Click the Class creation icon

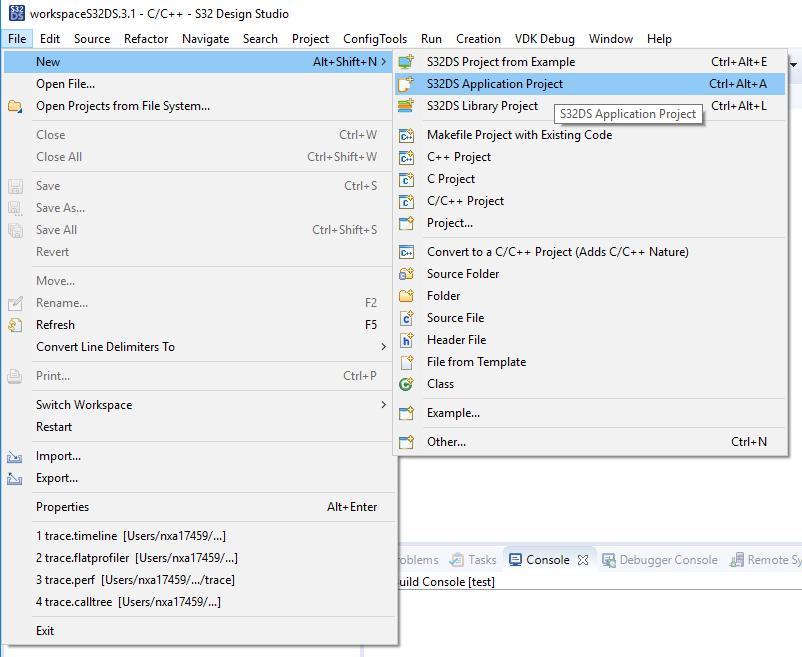coord(406,383)
